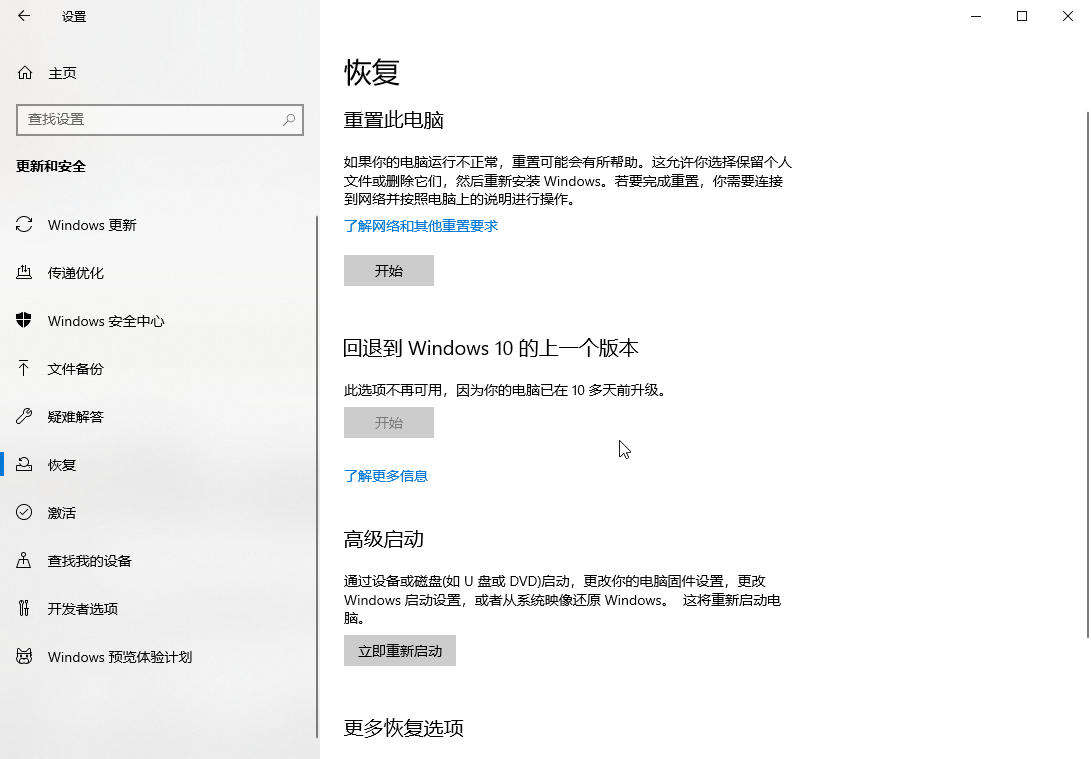Click the main page vertical scrollbar
The image size is (1091, 759).
click(x=1088, y=374)
